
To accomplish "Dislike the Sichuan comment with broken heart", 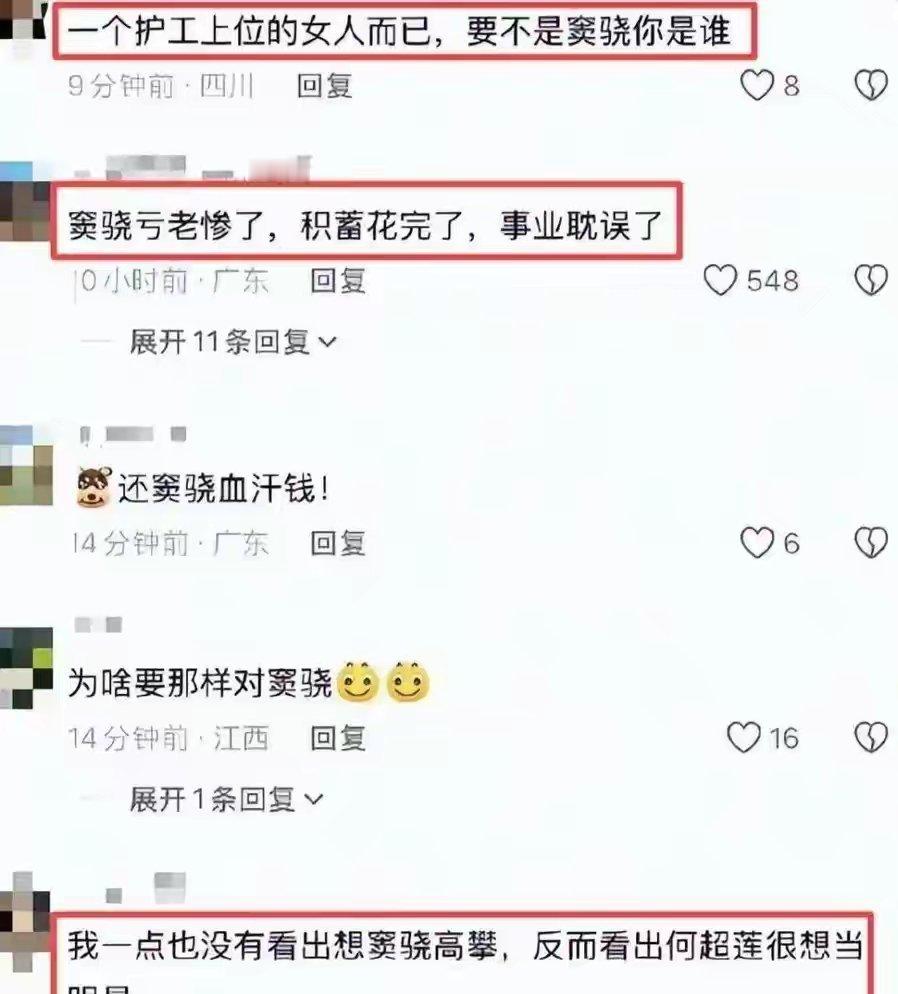I will (871, 85).
